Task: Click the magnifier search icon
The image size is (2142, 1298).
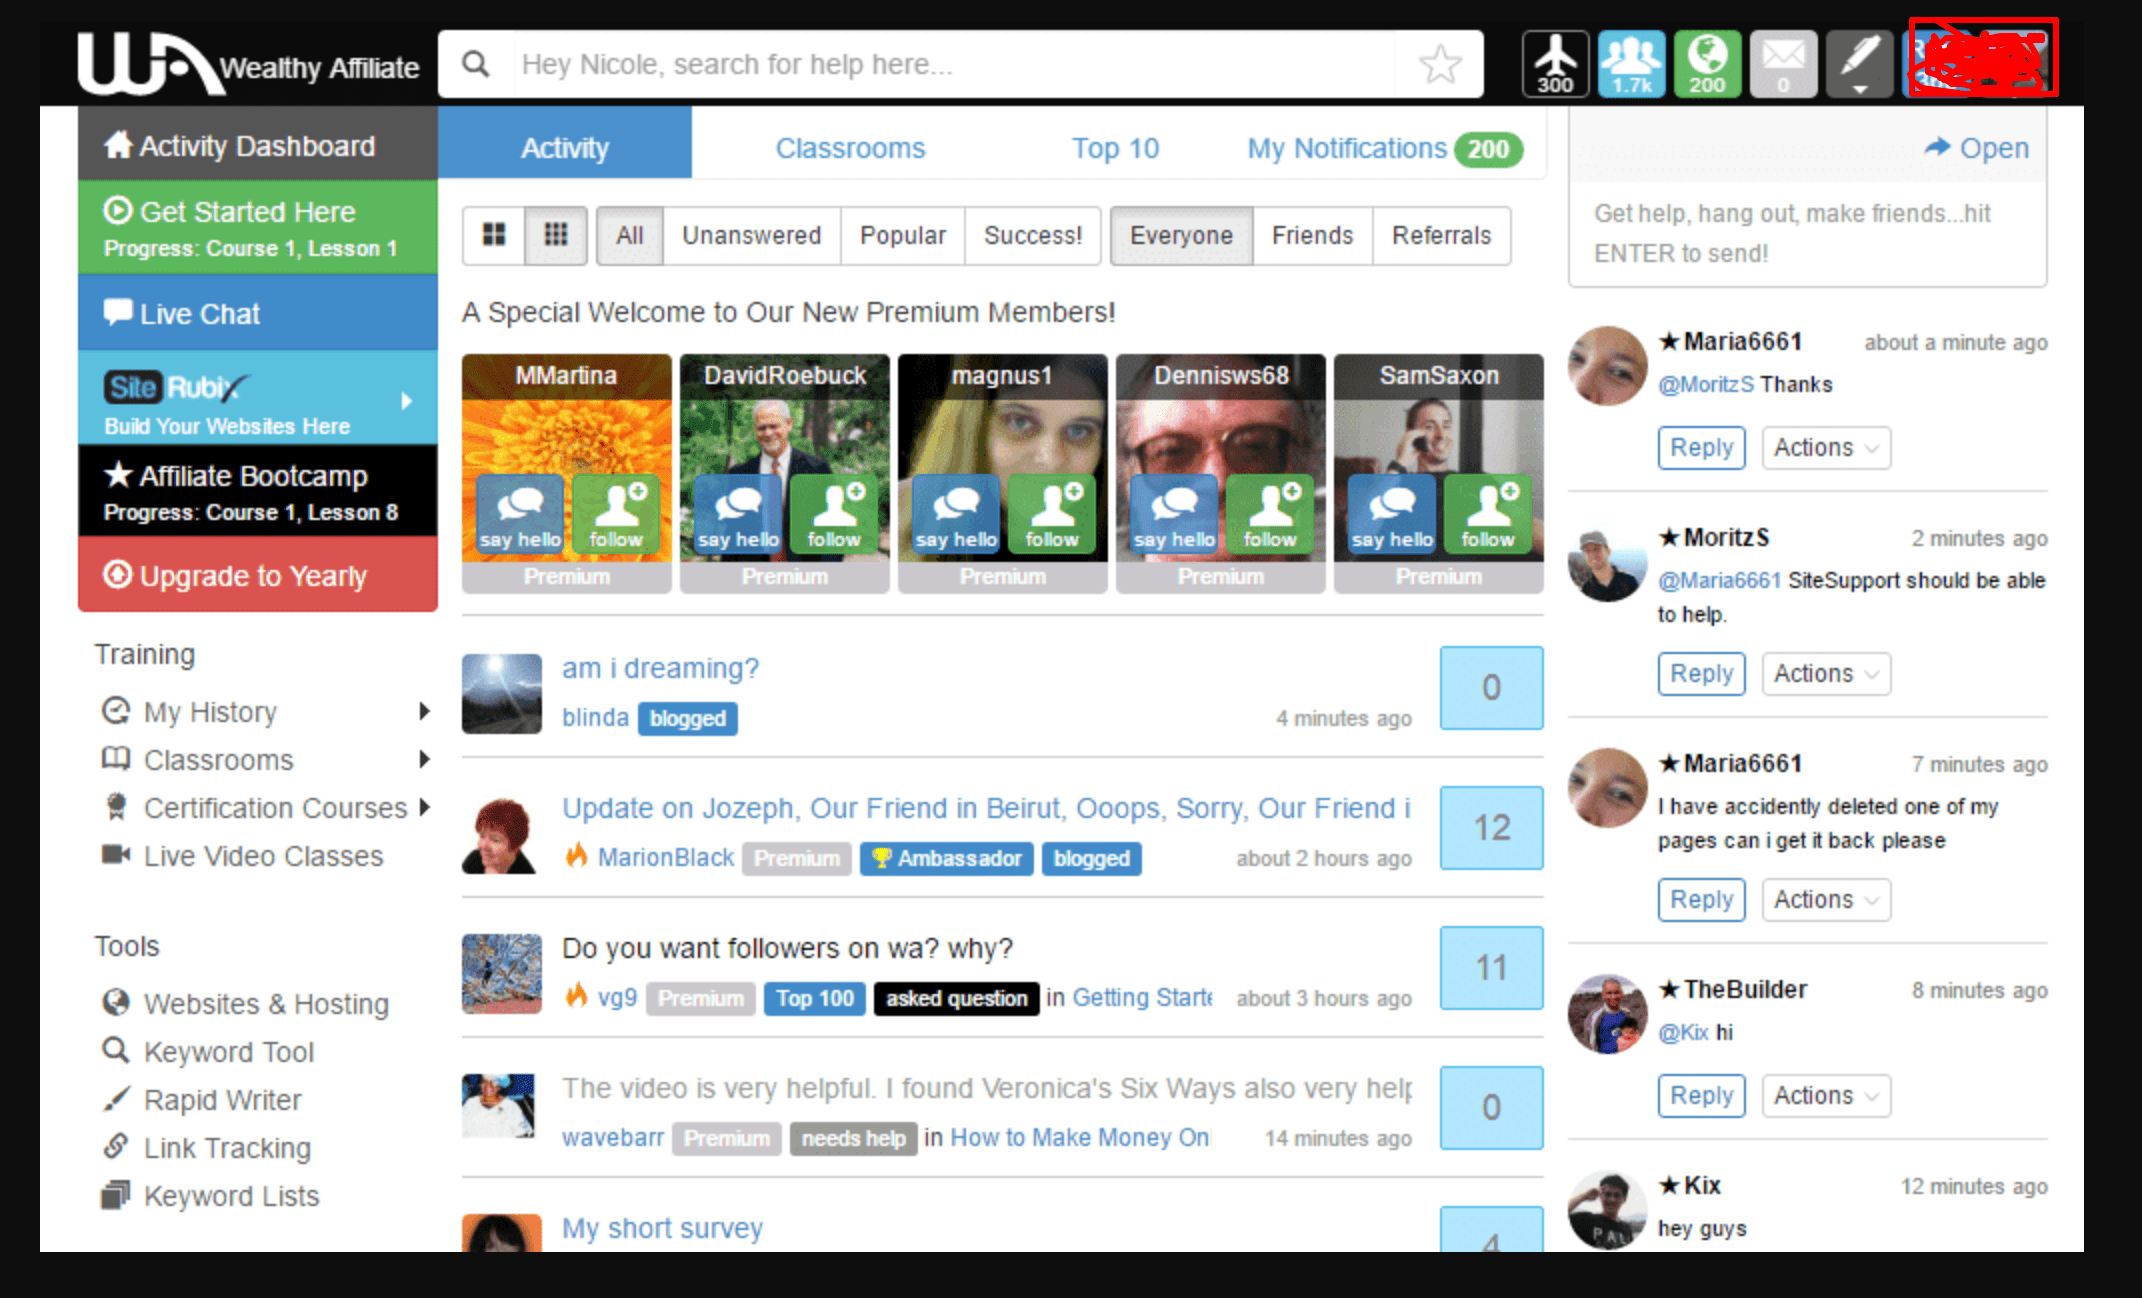Action: [476, 64]
